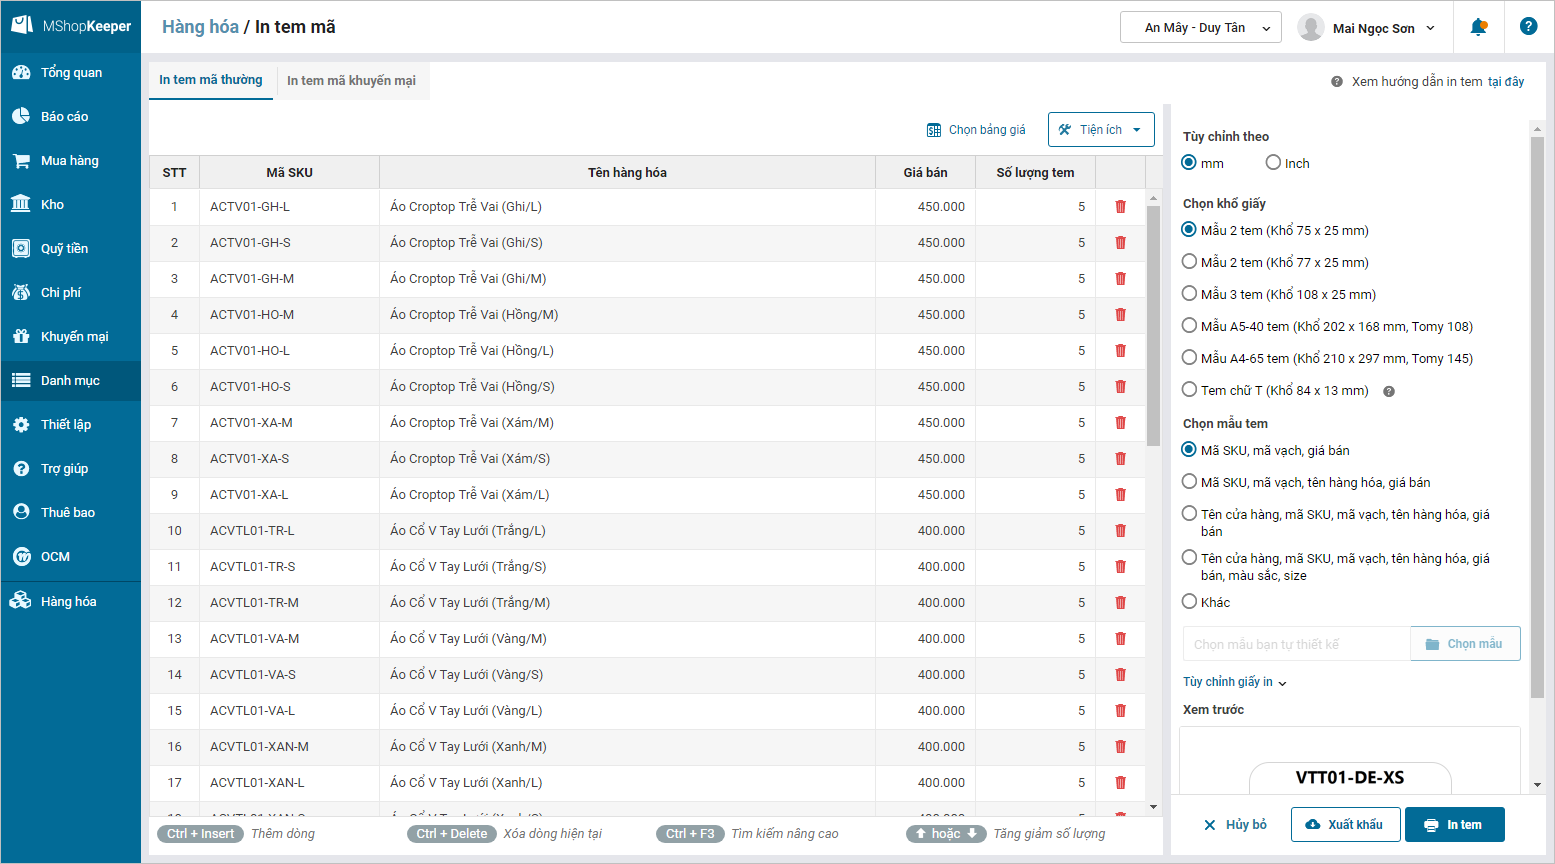Open the help question mark icon in header
Image resolution: width=1555 pixels, height=864 pixels.
pos(1528,27)
